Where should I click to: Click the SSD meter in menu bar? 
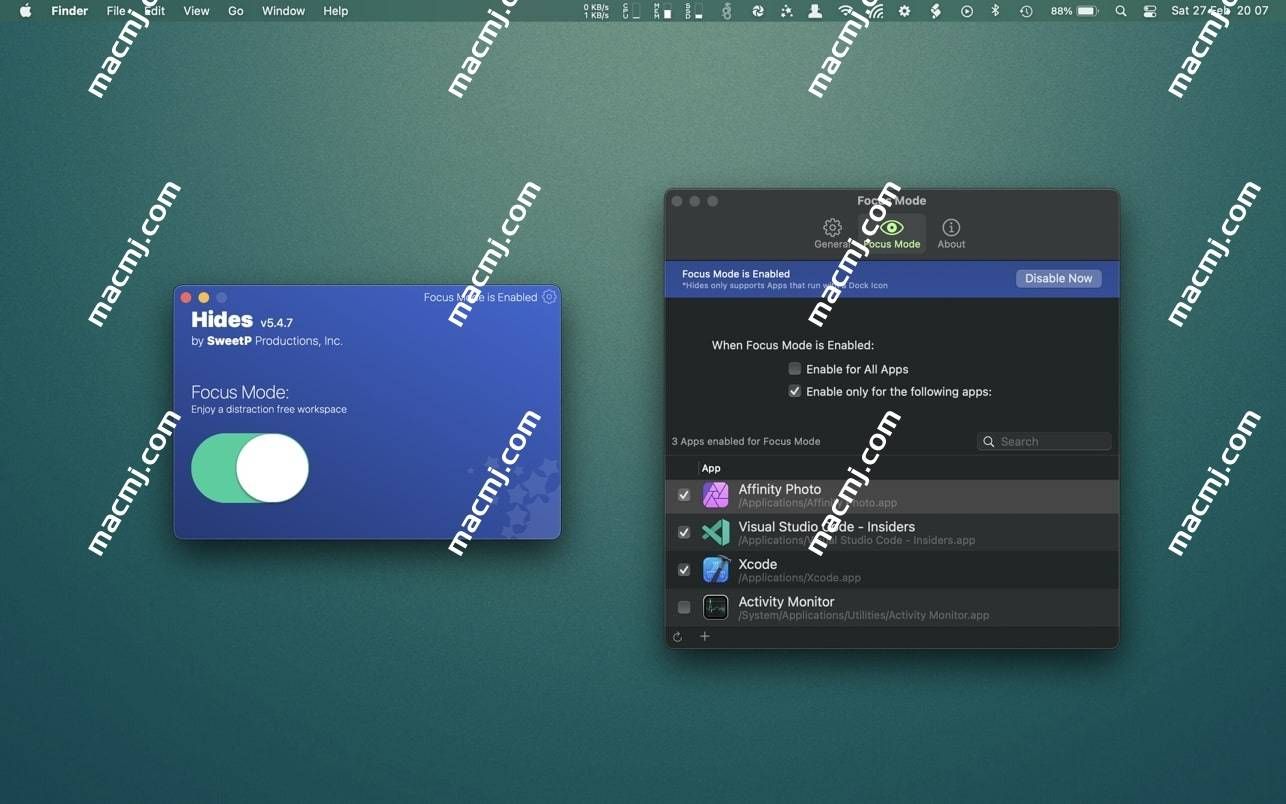tap(694, 11)
